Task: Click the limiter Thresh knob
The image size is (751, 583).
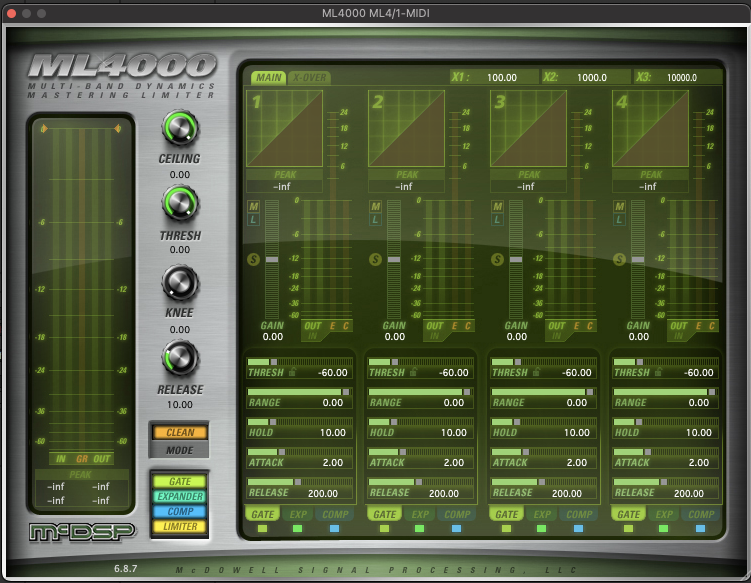Action: (180, 204)
